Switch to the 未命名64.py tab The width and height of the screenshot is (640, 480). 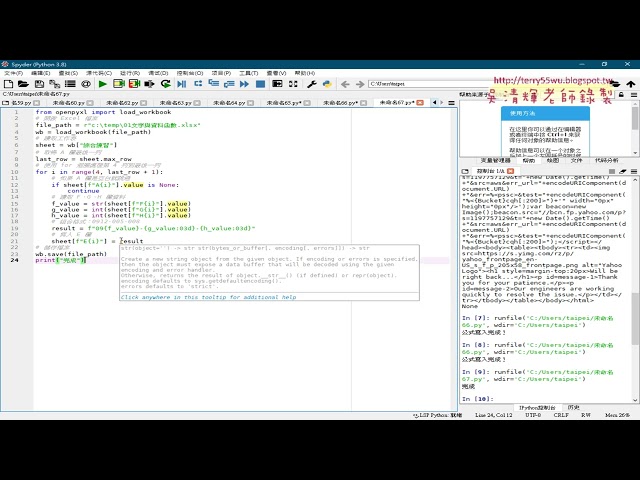[x=229, y=103]
